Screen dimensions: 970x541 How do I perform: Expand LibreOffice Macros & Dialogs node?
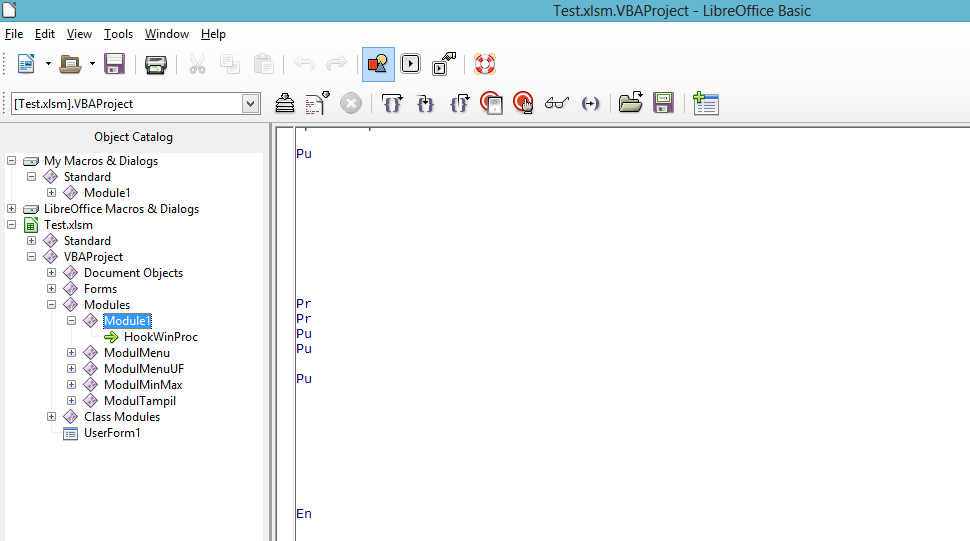pos(11,208)
